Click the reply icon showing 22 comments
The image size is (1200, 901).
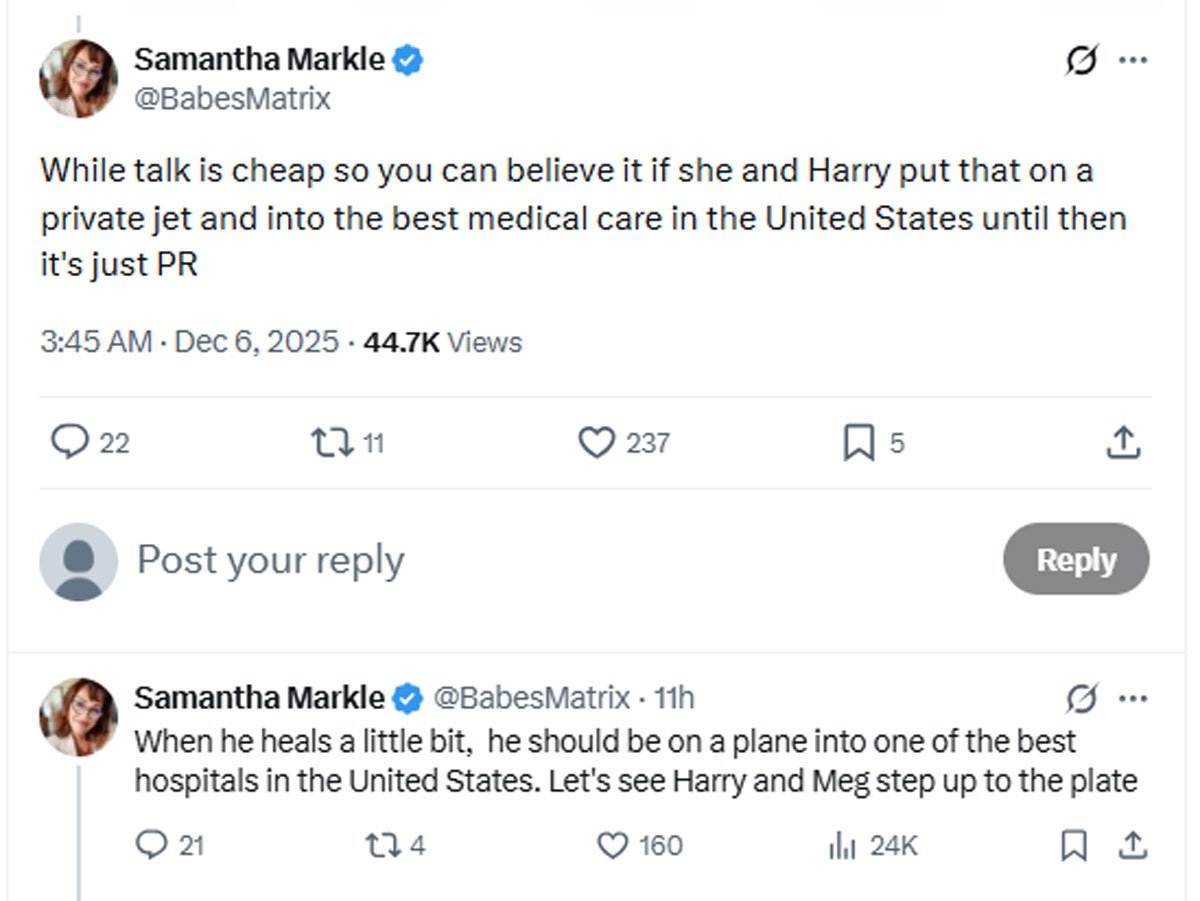(69, 442)
